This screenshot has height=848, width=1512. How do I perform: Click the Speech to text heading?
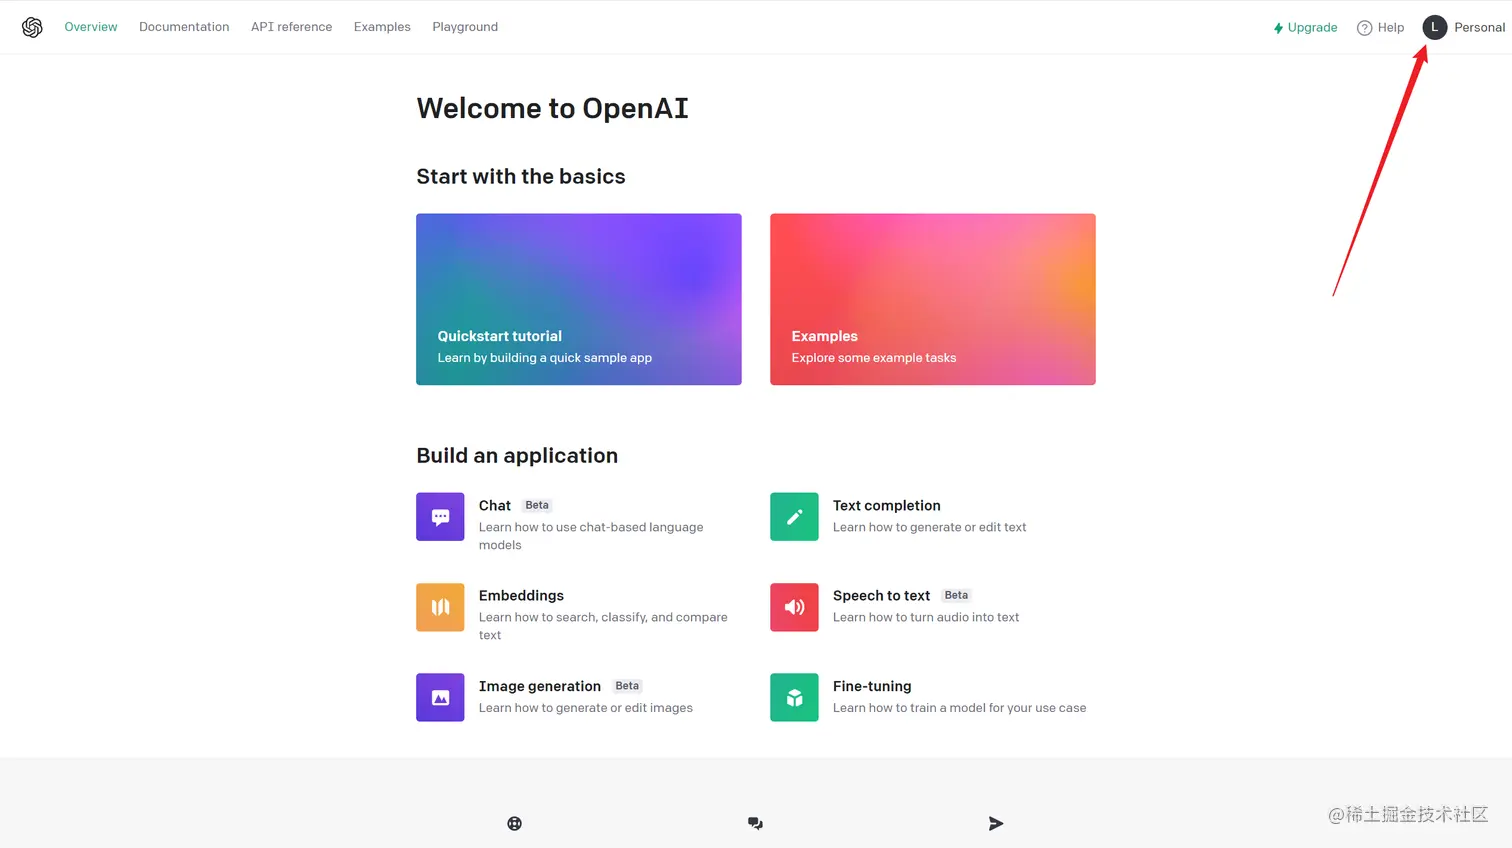coord(881,596)
